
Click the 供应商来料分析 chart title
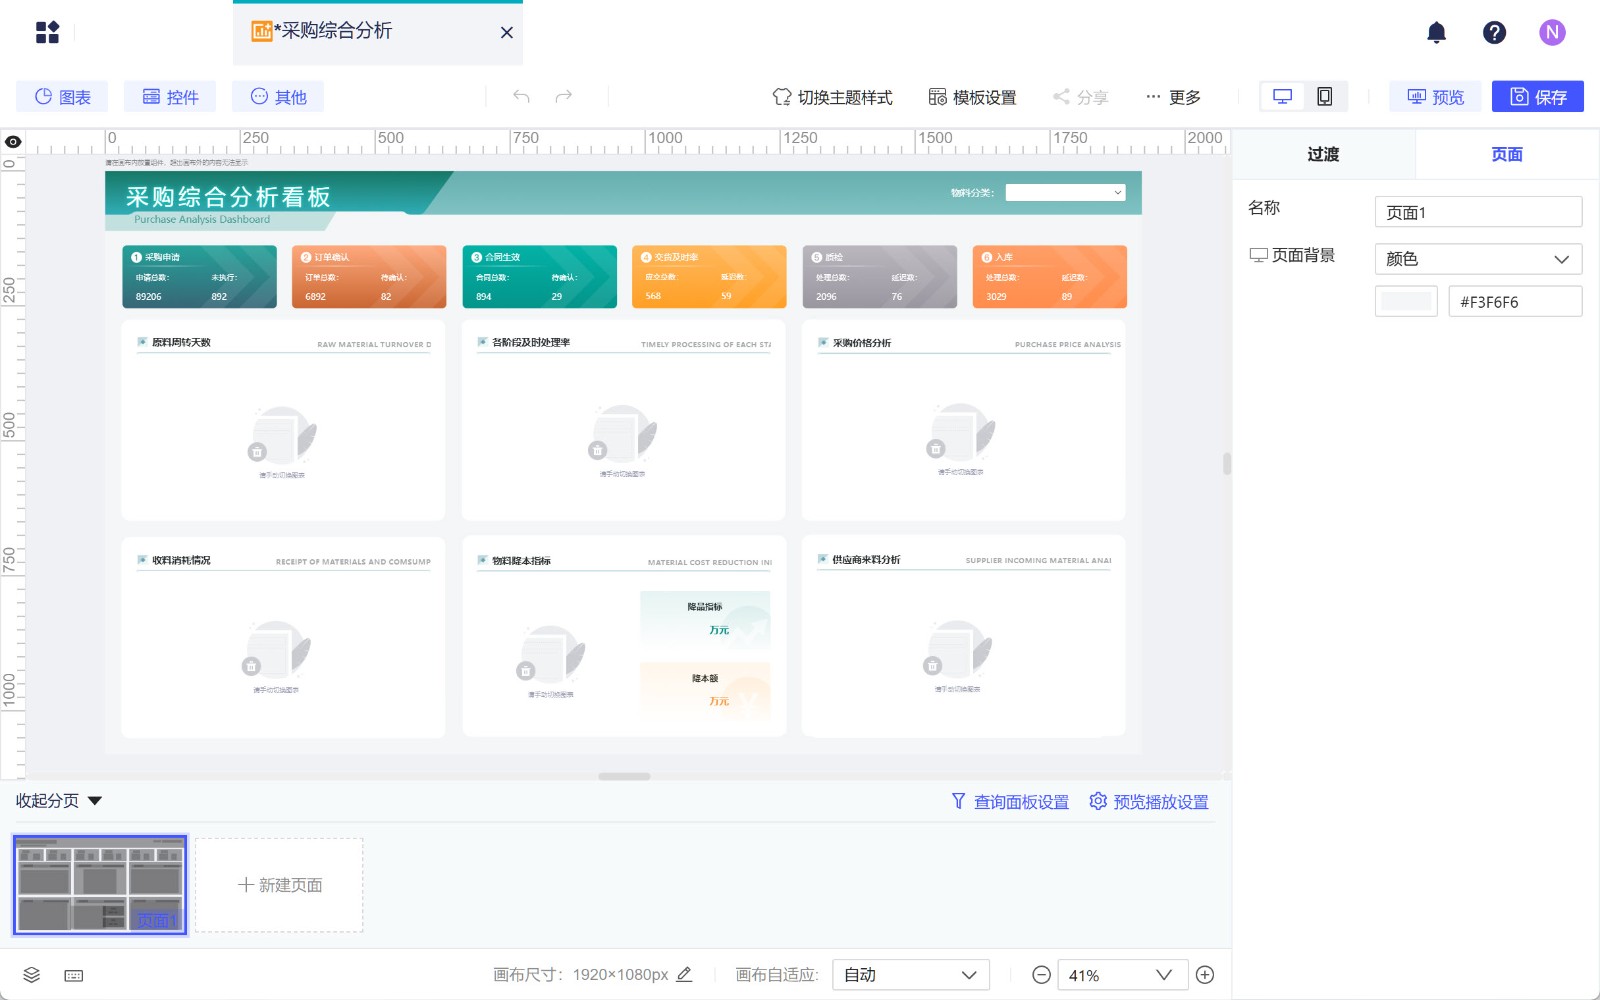(x=866, y=560)
